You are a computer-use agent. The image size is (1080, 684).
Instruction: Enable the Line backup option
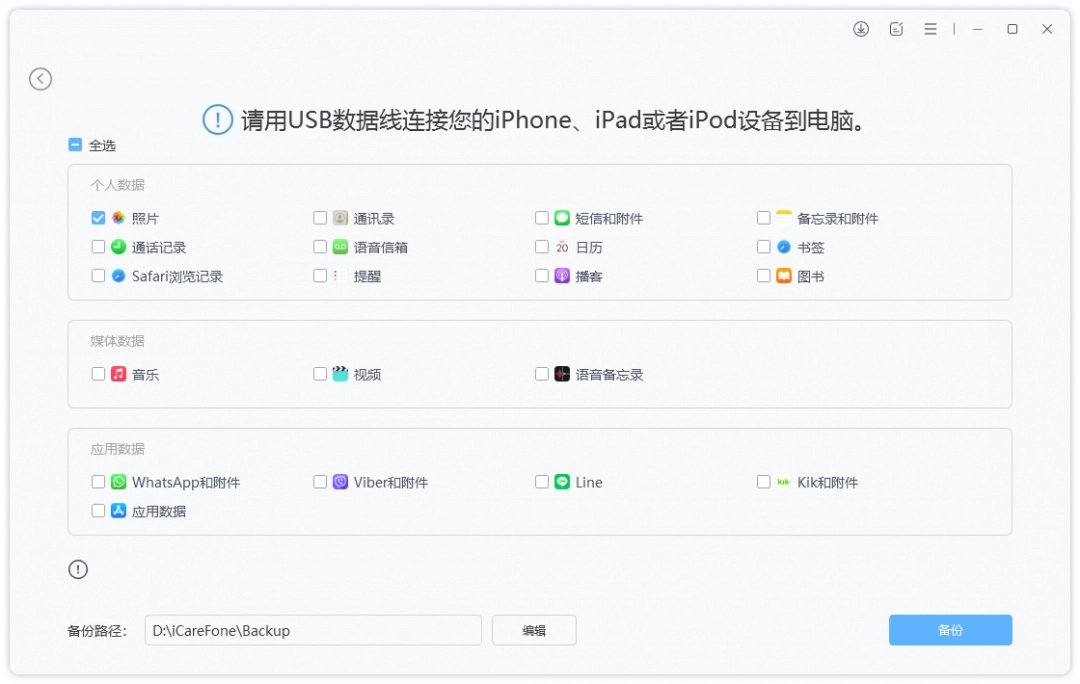[542, 481]
